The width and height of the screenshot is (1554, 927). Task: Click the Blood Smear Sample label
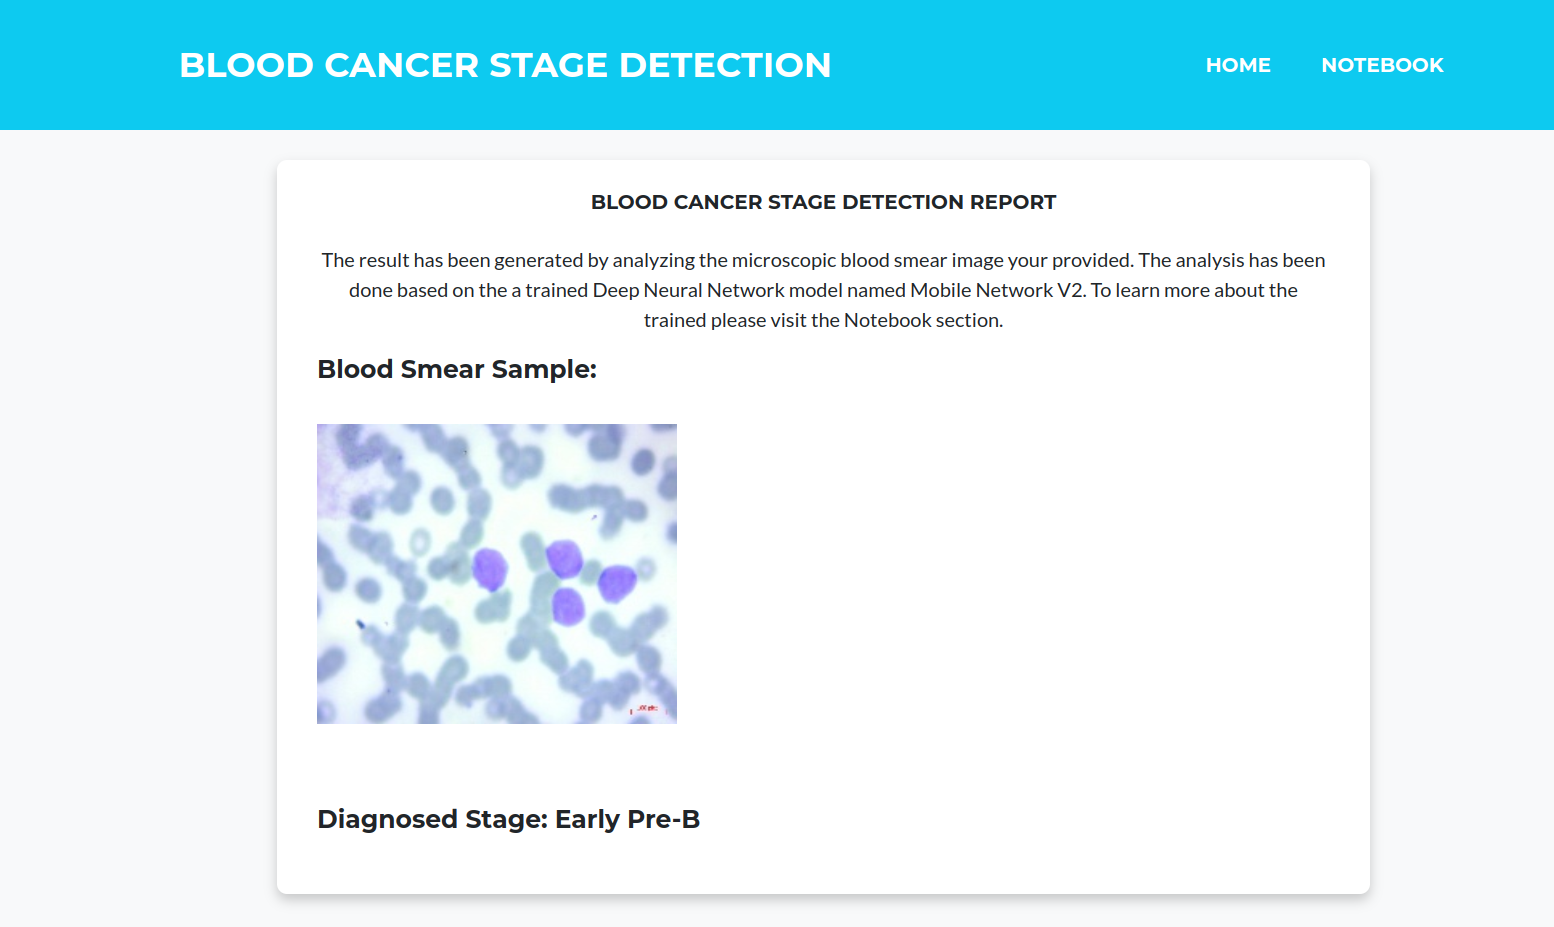[x=456, y=368]
